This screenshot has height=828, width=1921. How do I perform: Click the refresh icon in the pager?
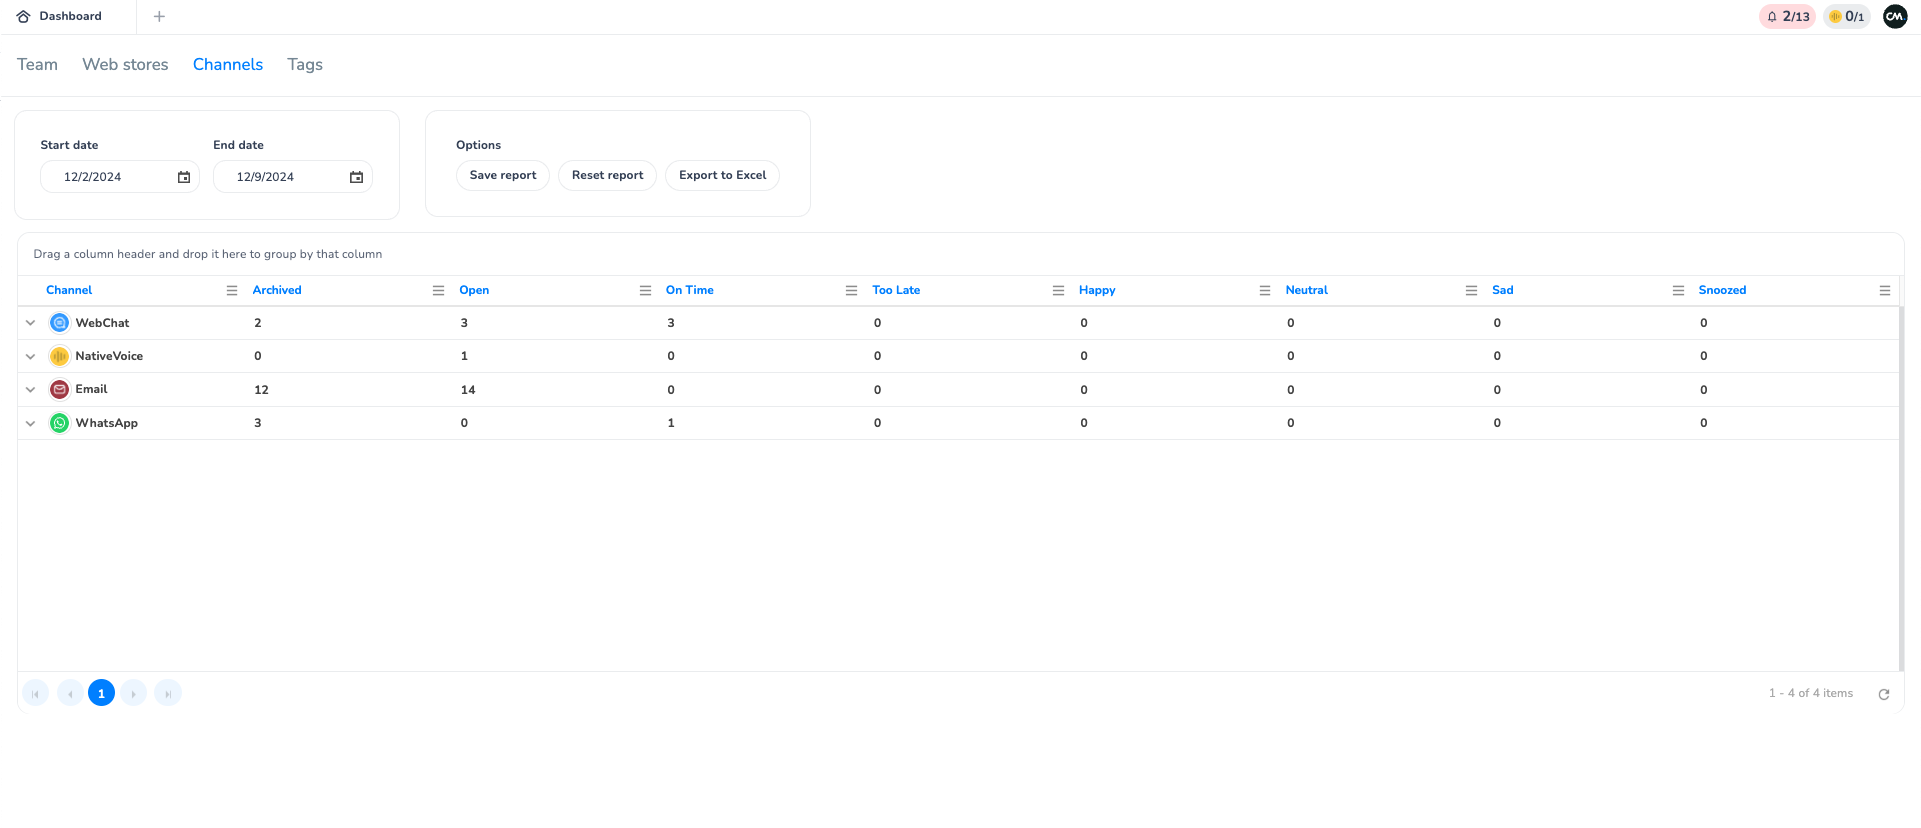point(1883,694)
